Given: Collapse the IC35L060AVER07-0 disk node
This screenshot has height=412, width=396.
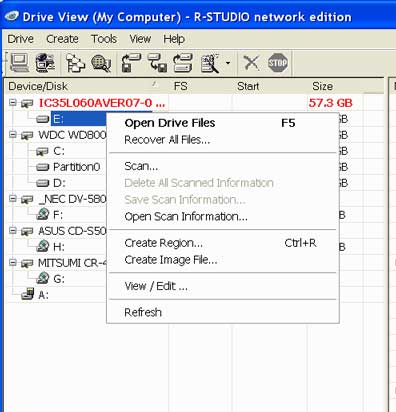Looking at the screenshot, I should point(13,102).
